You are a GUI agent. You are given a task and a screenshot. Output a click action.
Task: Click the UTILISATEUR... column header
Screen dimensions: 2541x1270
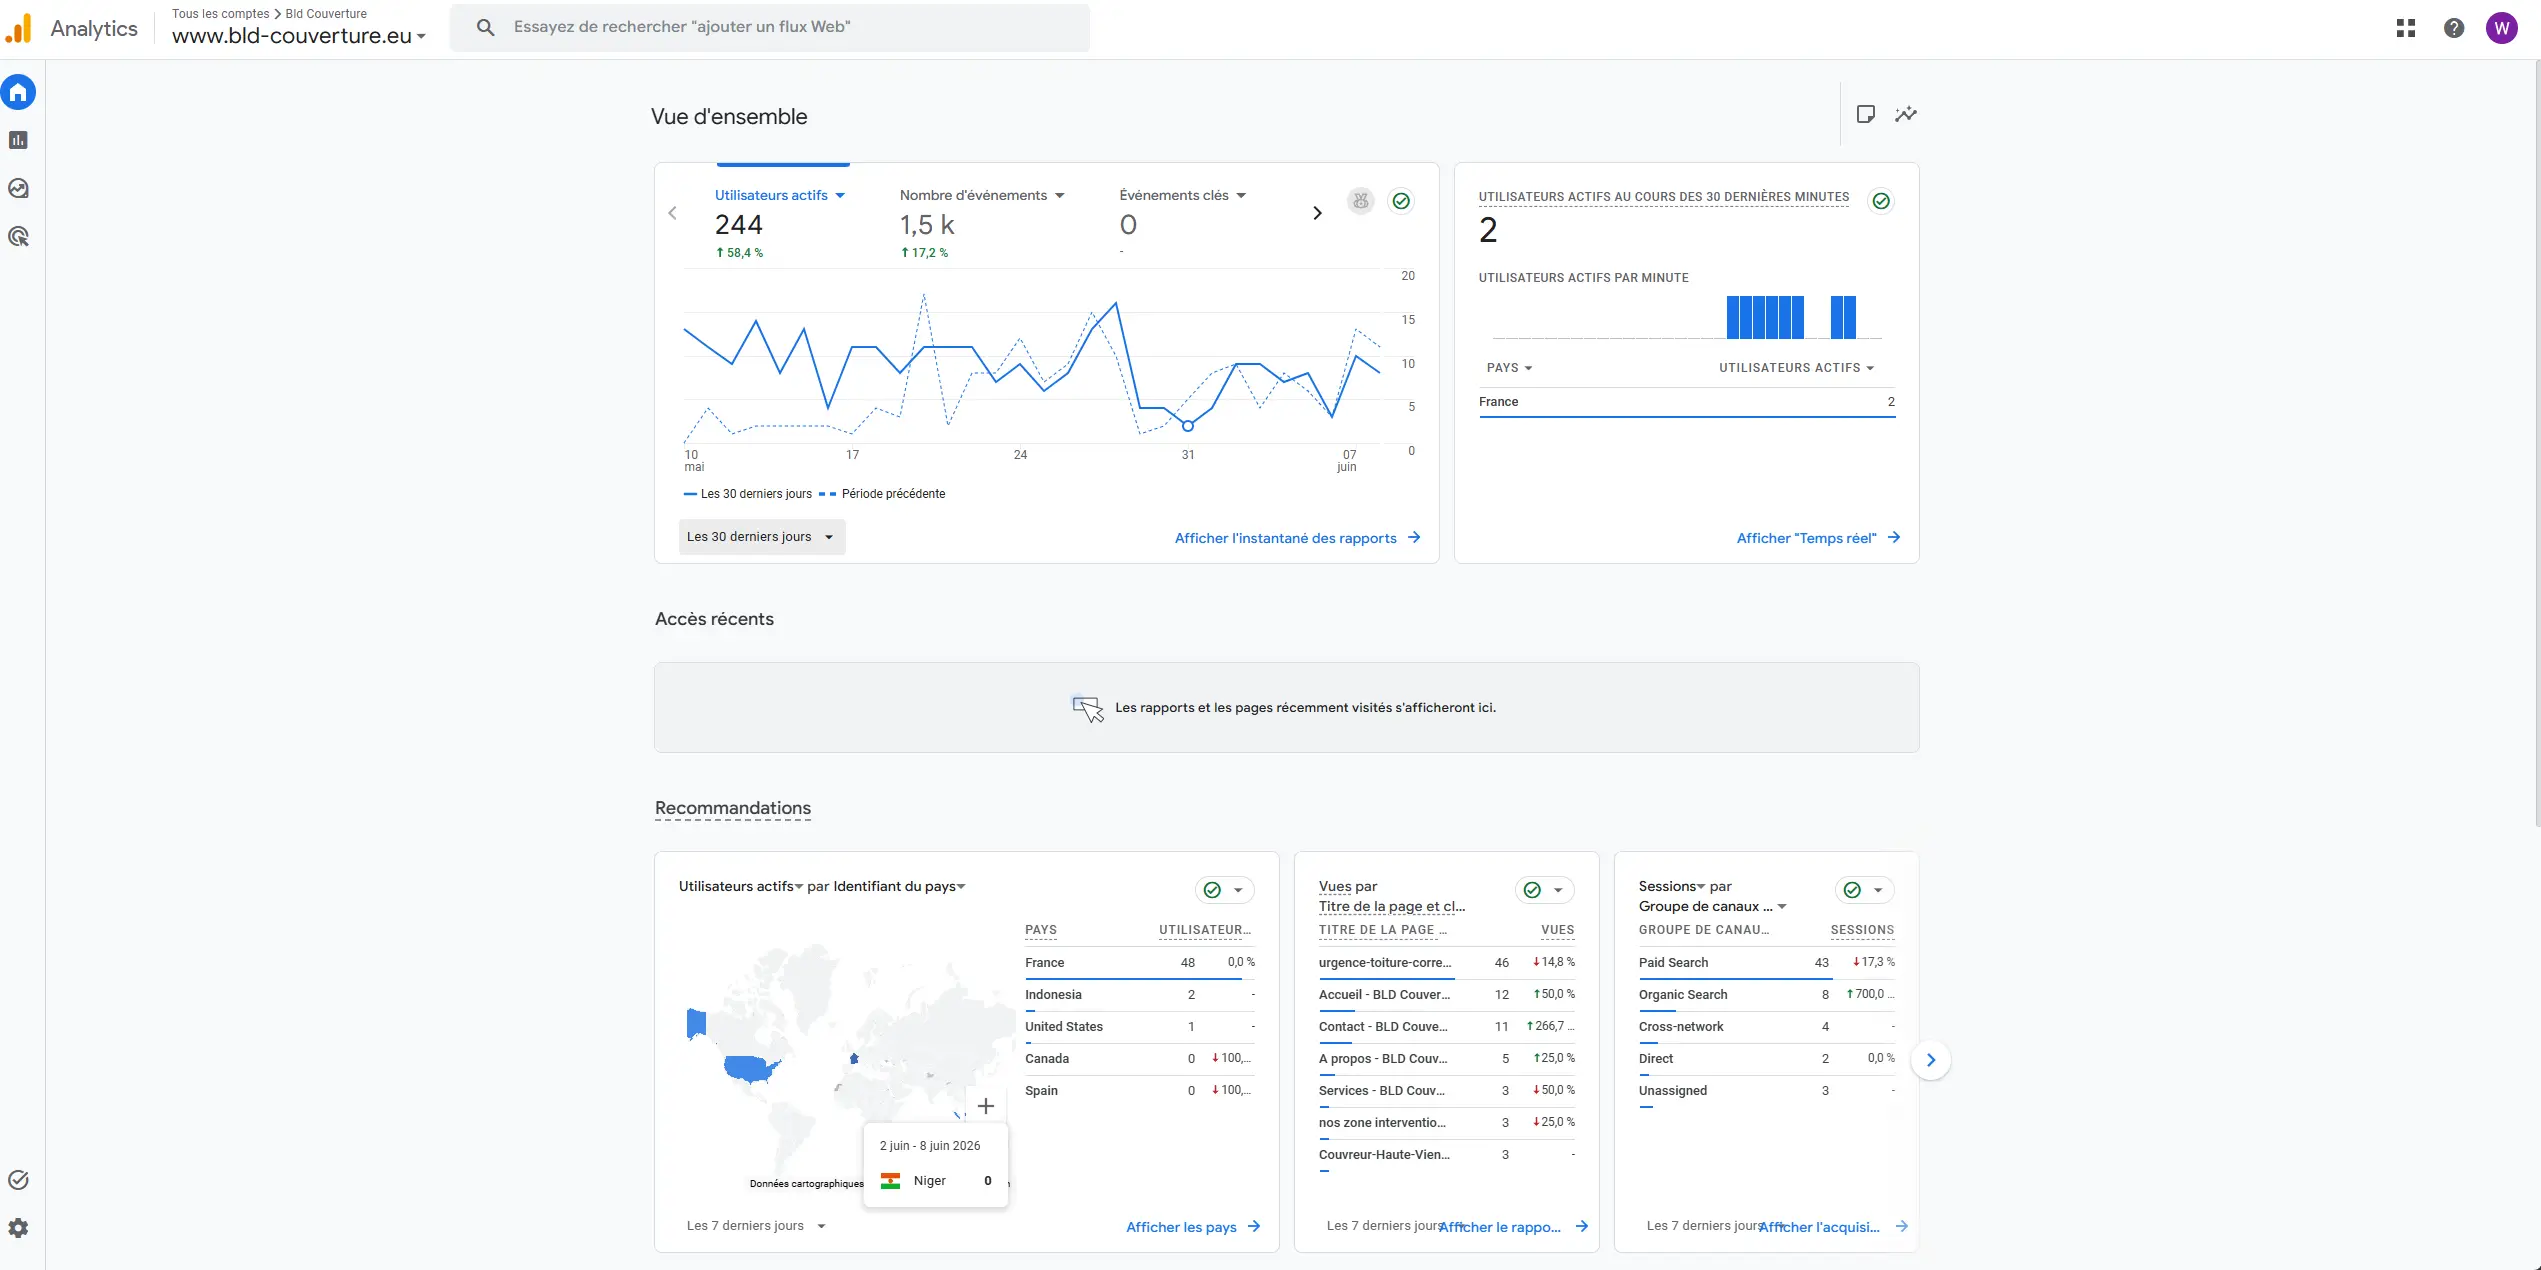pyautogui.click(x=1204, y=930)
